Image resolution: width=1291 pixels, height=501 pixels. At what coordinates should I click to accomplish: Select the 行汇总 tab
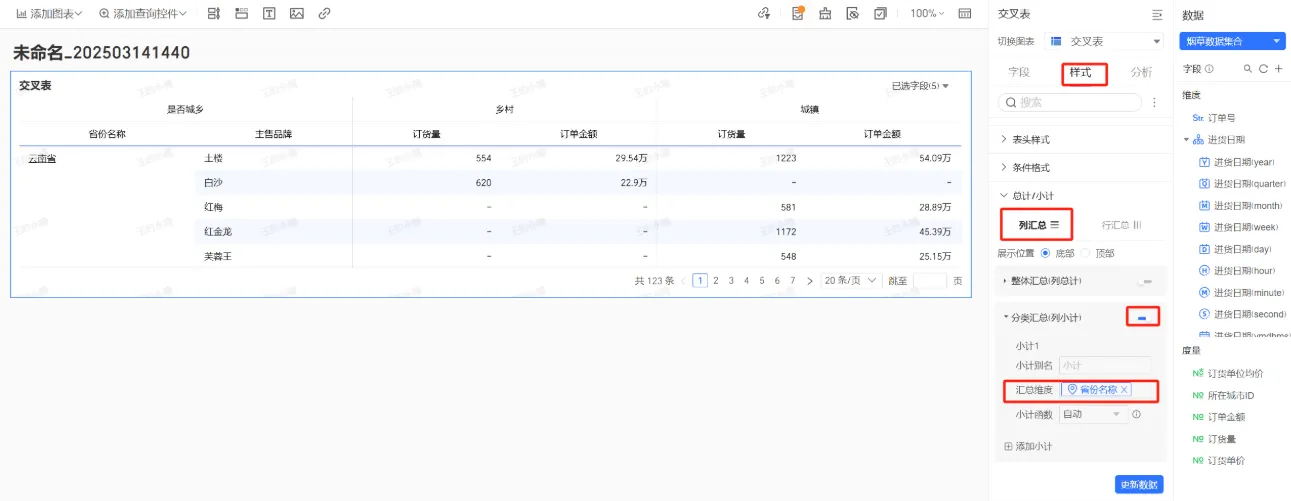[1122, 225]
